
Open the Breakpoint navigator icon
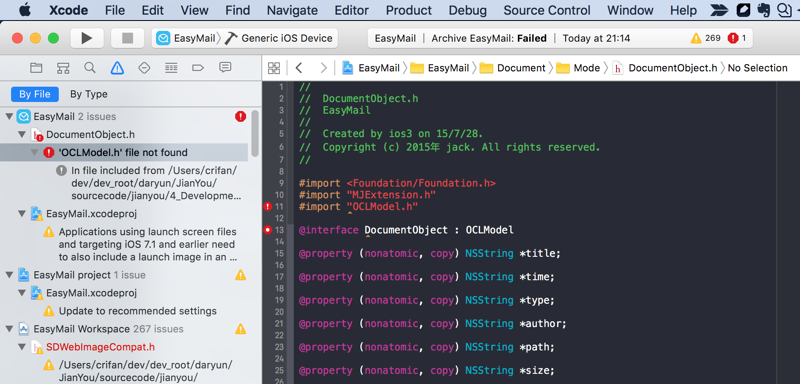[x=198, y=68]
